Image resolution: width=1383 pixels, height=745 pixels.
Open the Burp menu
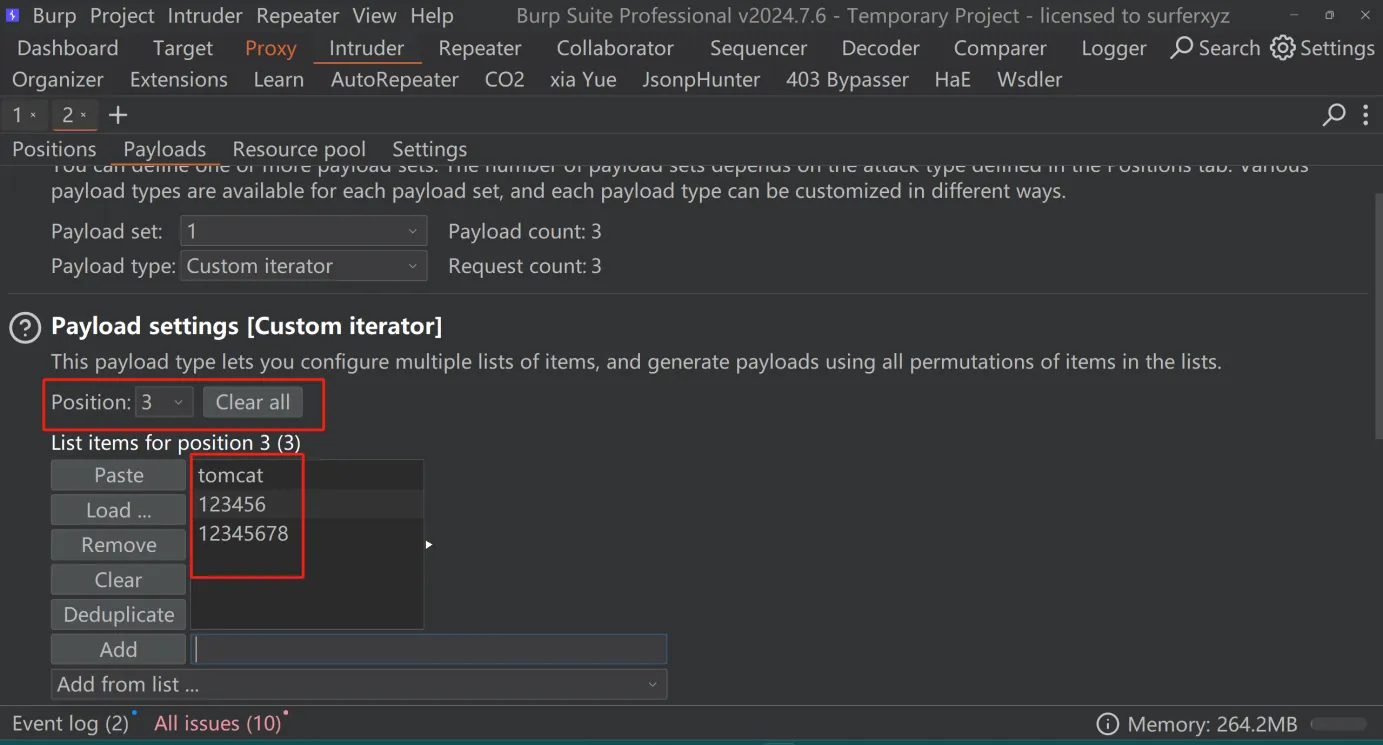click(55, 16)
